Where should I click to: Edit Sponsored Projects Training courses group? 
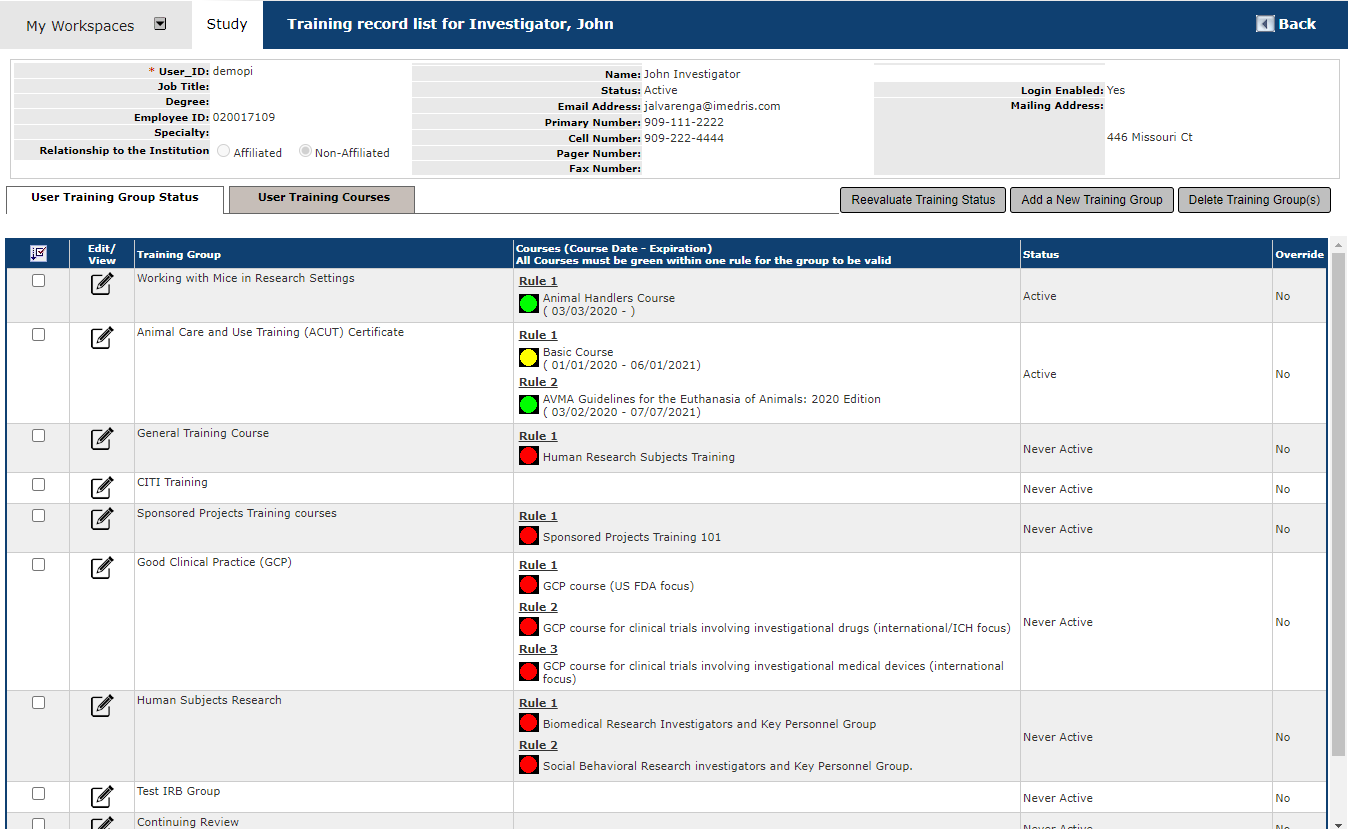[x=102, y=519]
